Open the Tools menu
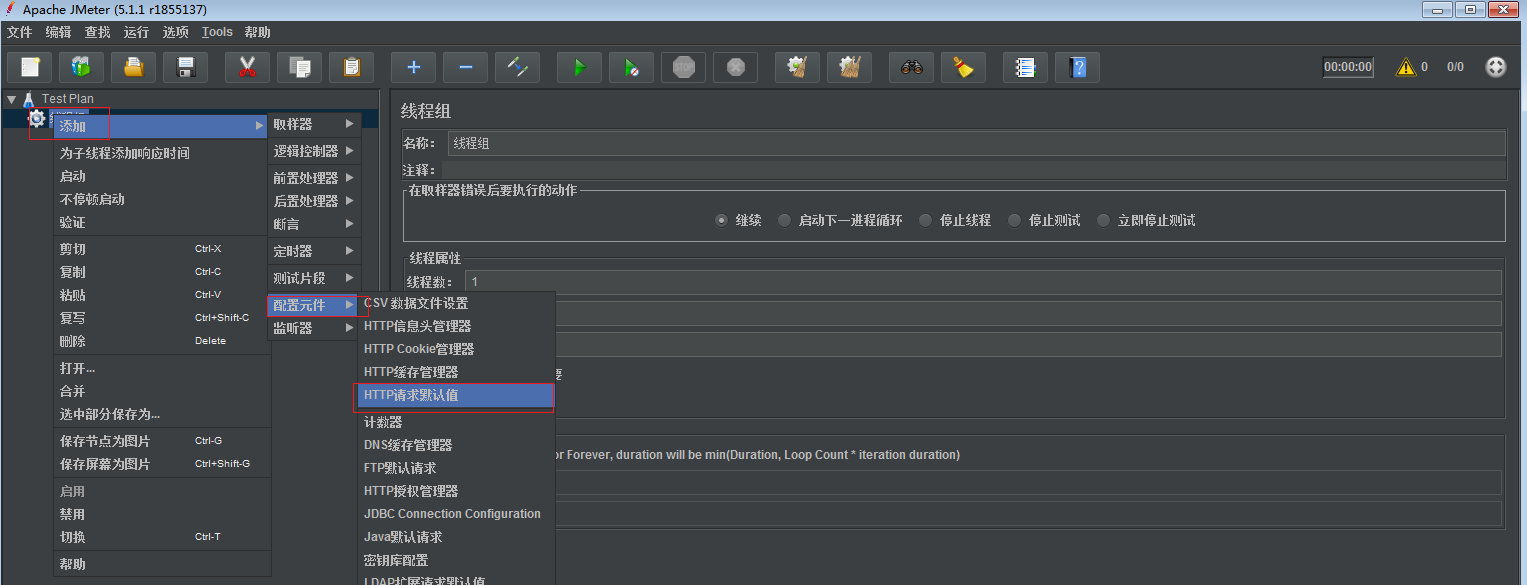The width and height of the screenshot is (1527, 585). pyautogui.click(x=217, y=32)
